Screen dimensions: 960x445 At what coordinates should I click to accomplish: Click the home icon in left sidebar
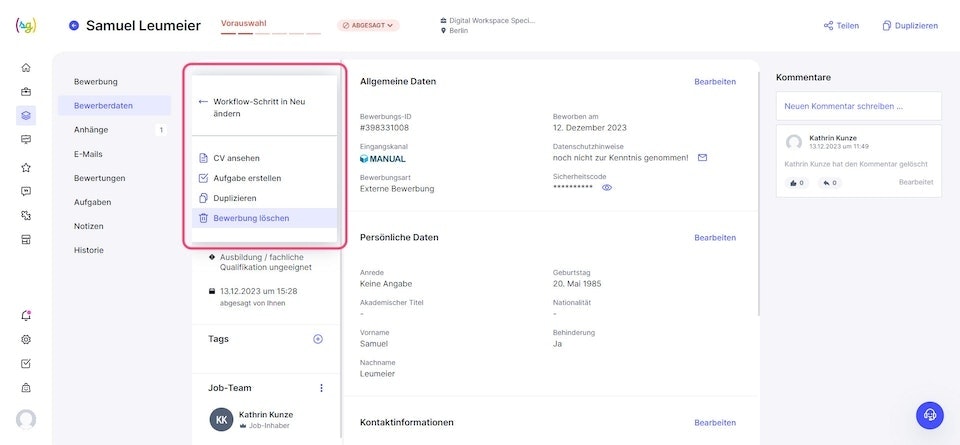point(26,67)
